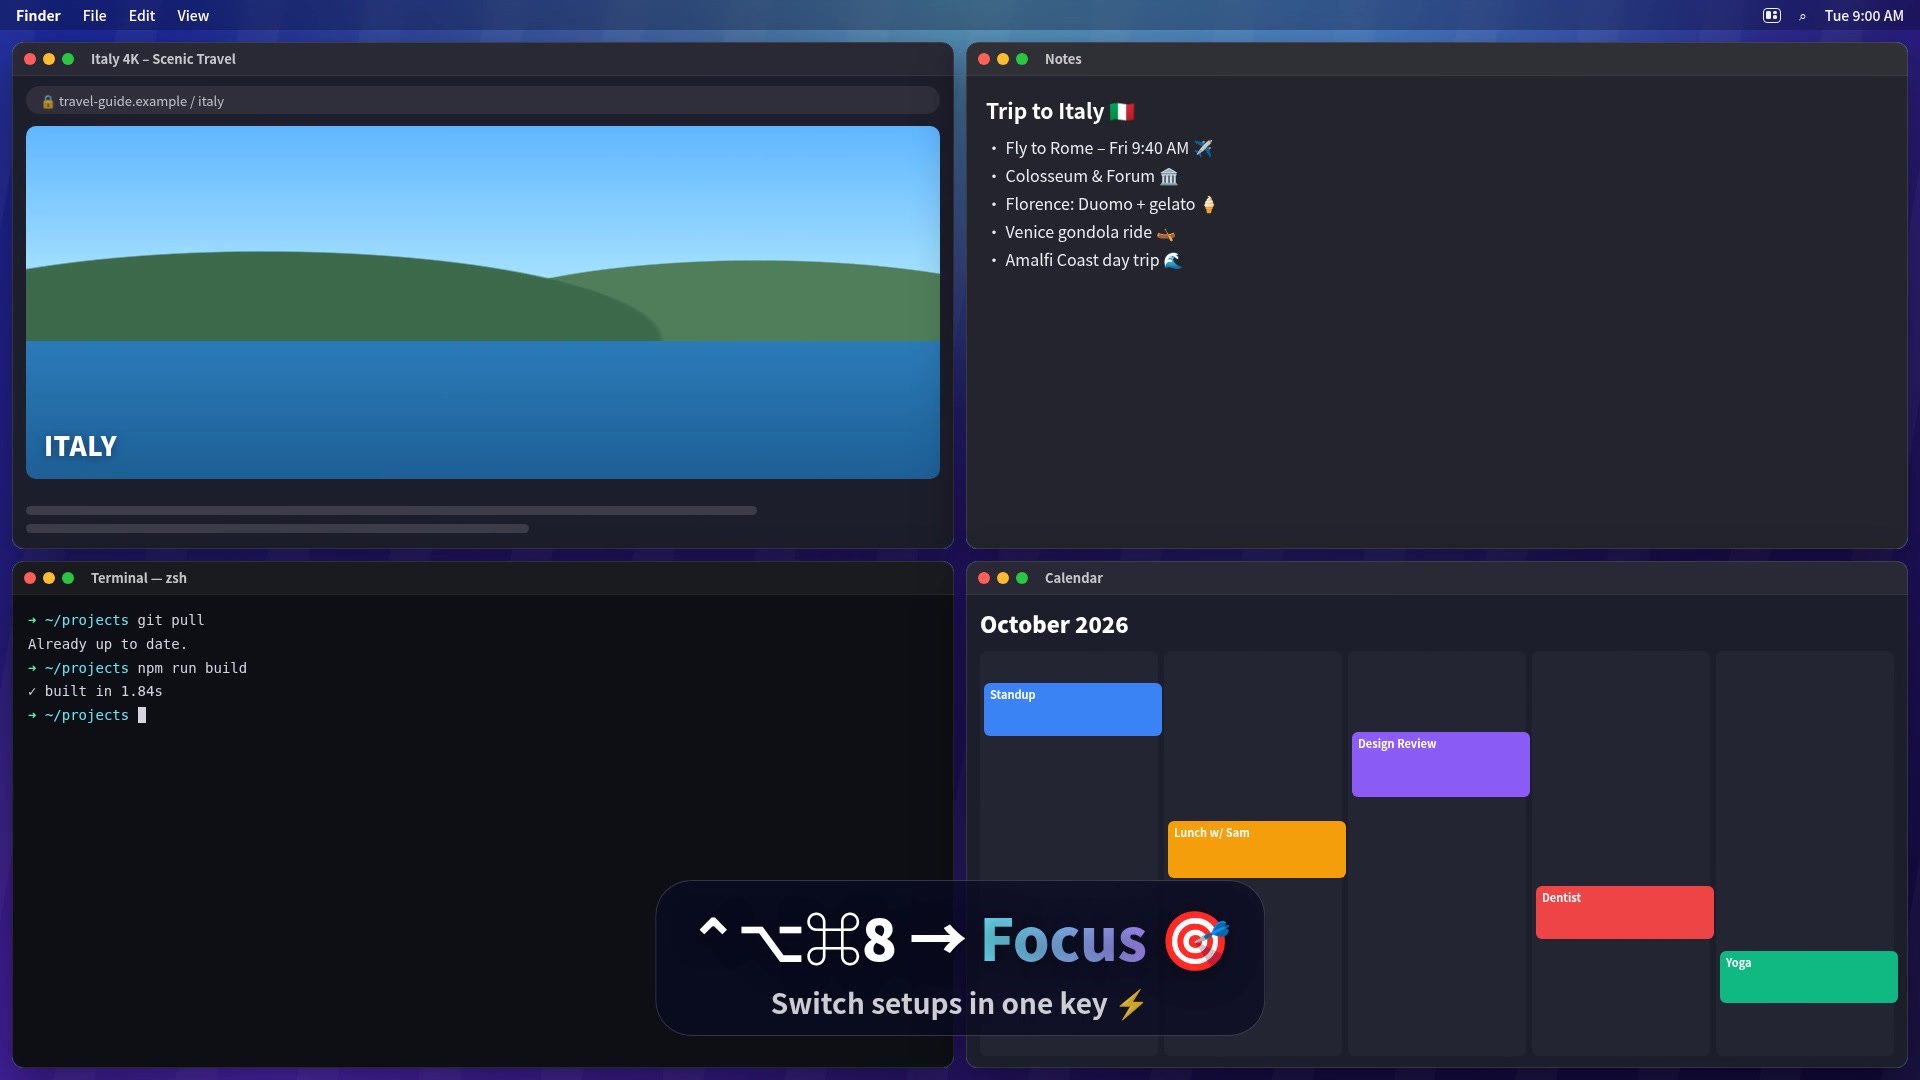Click the menu bar clock Tue 9:00 AM
The height and width of the screenshot is (1080, 1920).
[1864, 16]
